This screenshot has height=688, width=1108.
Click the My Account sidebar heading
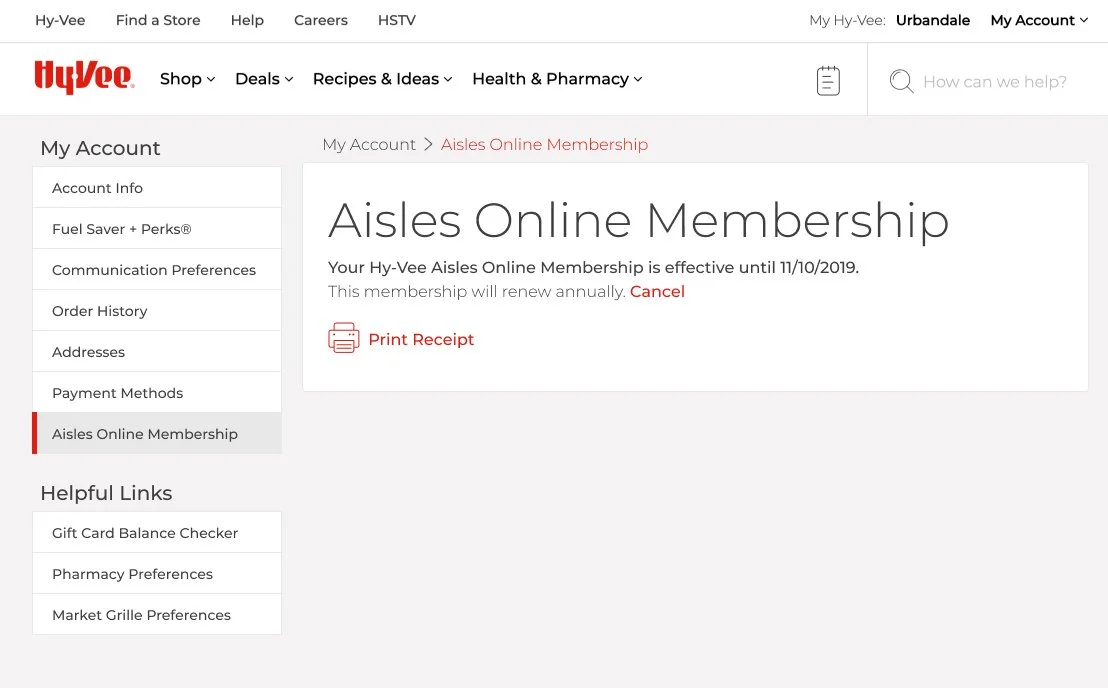point(100,148)
